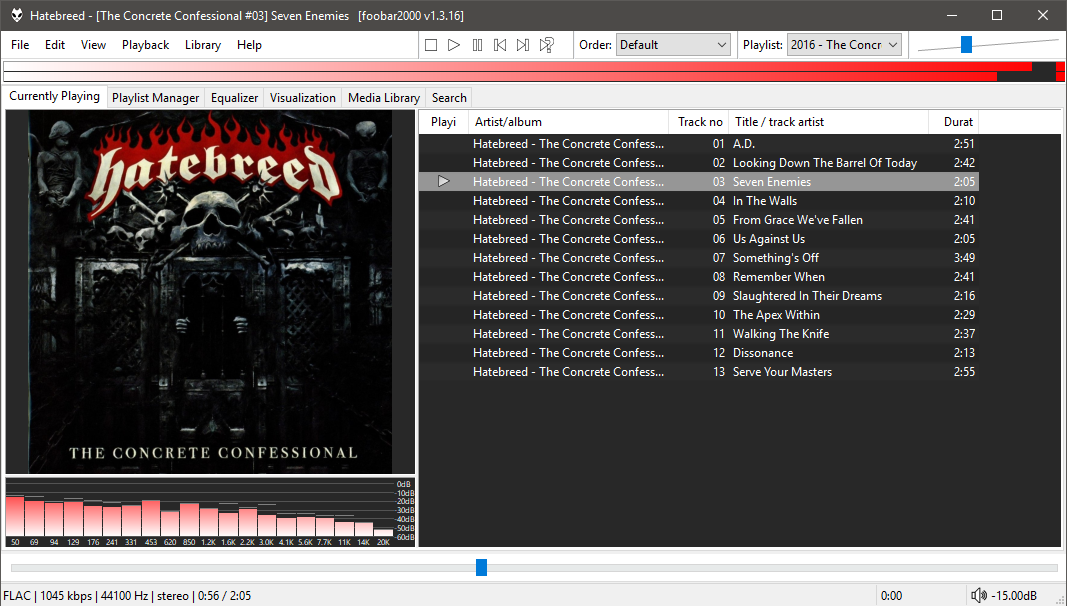Click the 0:00 status bar field
The height and width of the screenshot is (606, 1067).
pyautogui.click(x=891, y=596)
